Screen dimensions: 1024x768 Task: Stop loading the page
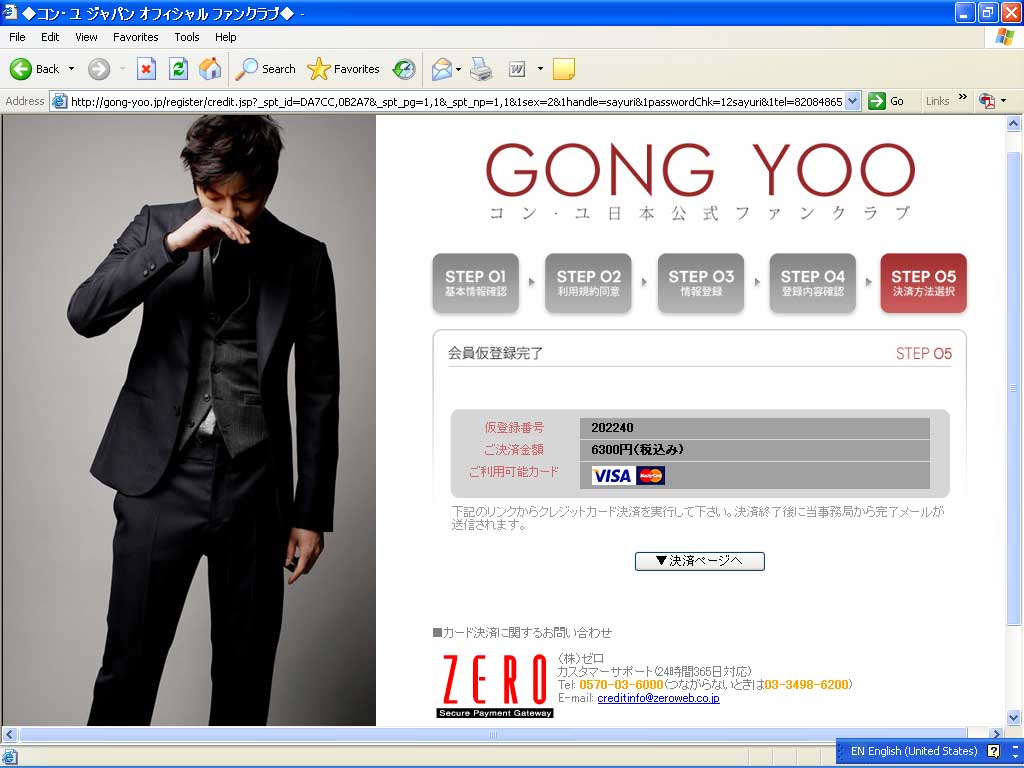[x=146, y=69]
